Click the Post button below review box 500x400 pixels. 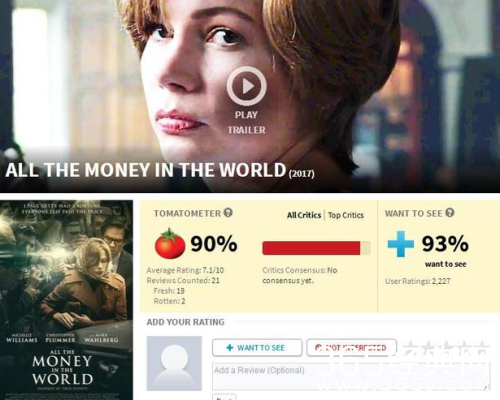tap(224, 397)
